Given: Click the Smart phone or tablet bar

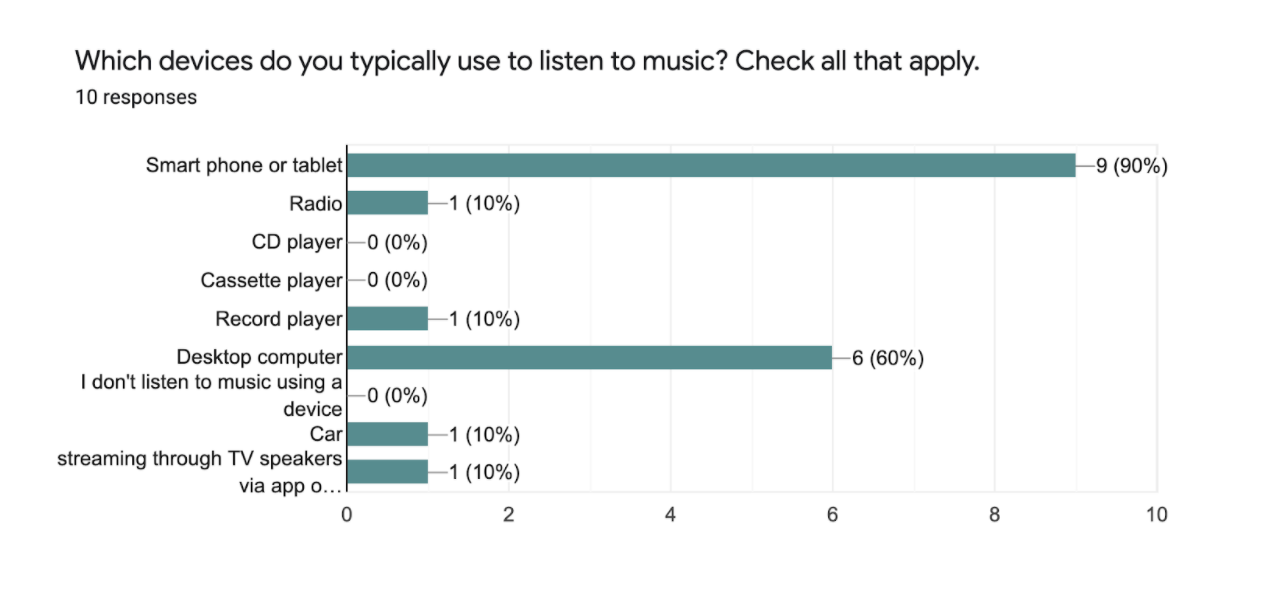Looking at the screenshot, I should point(711,165).
